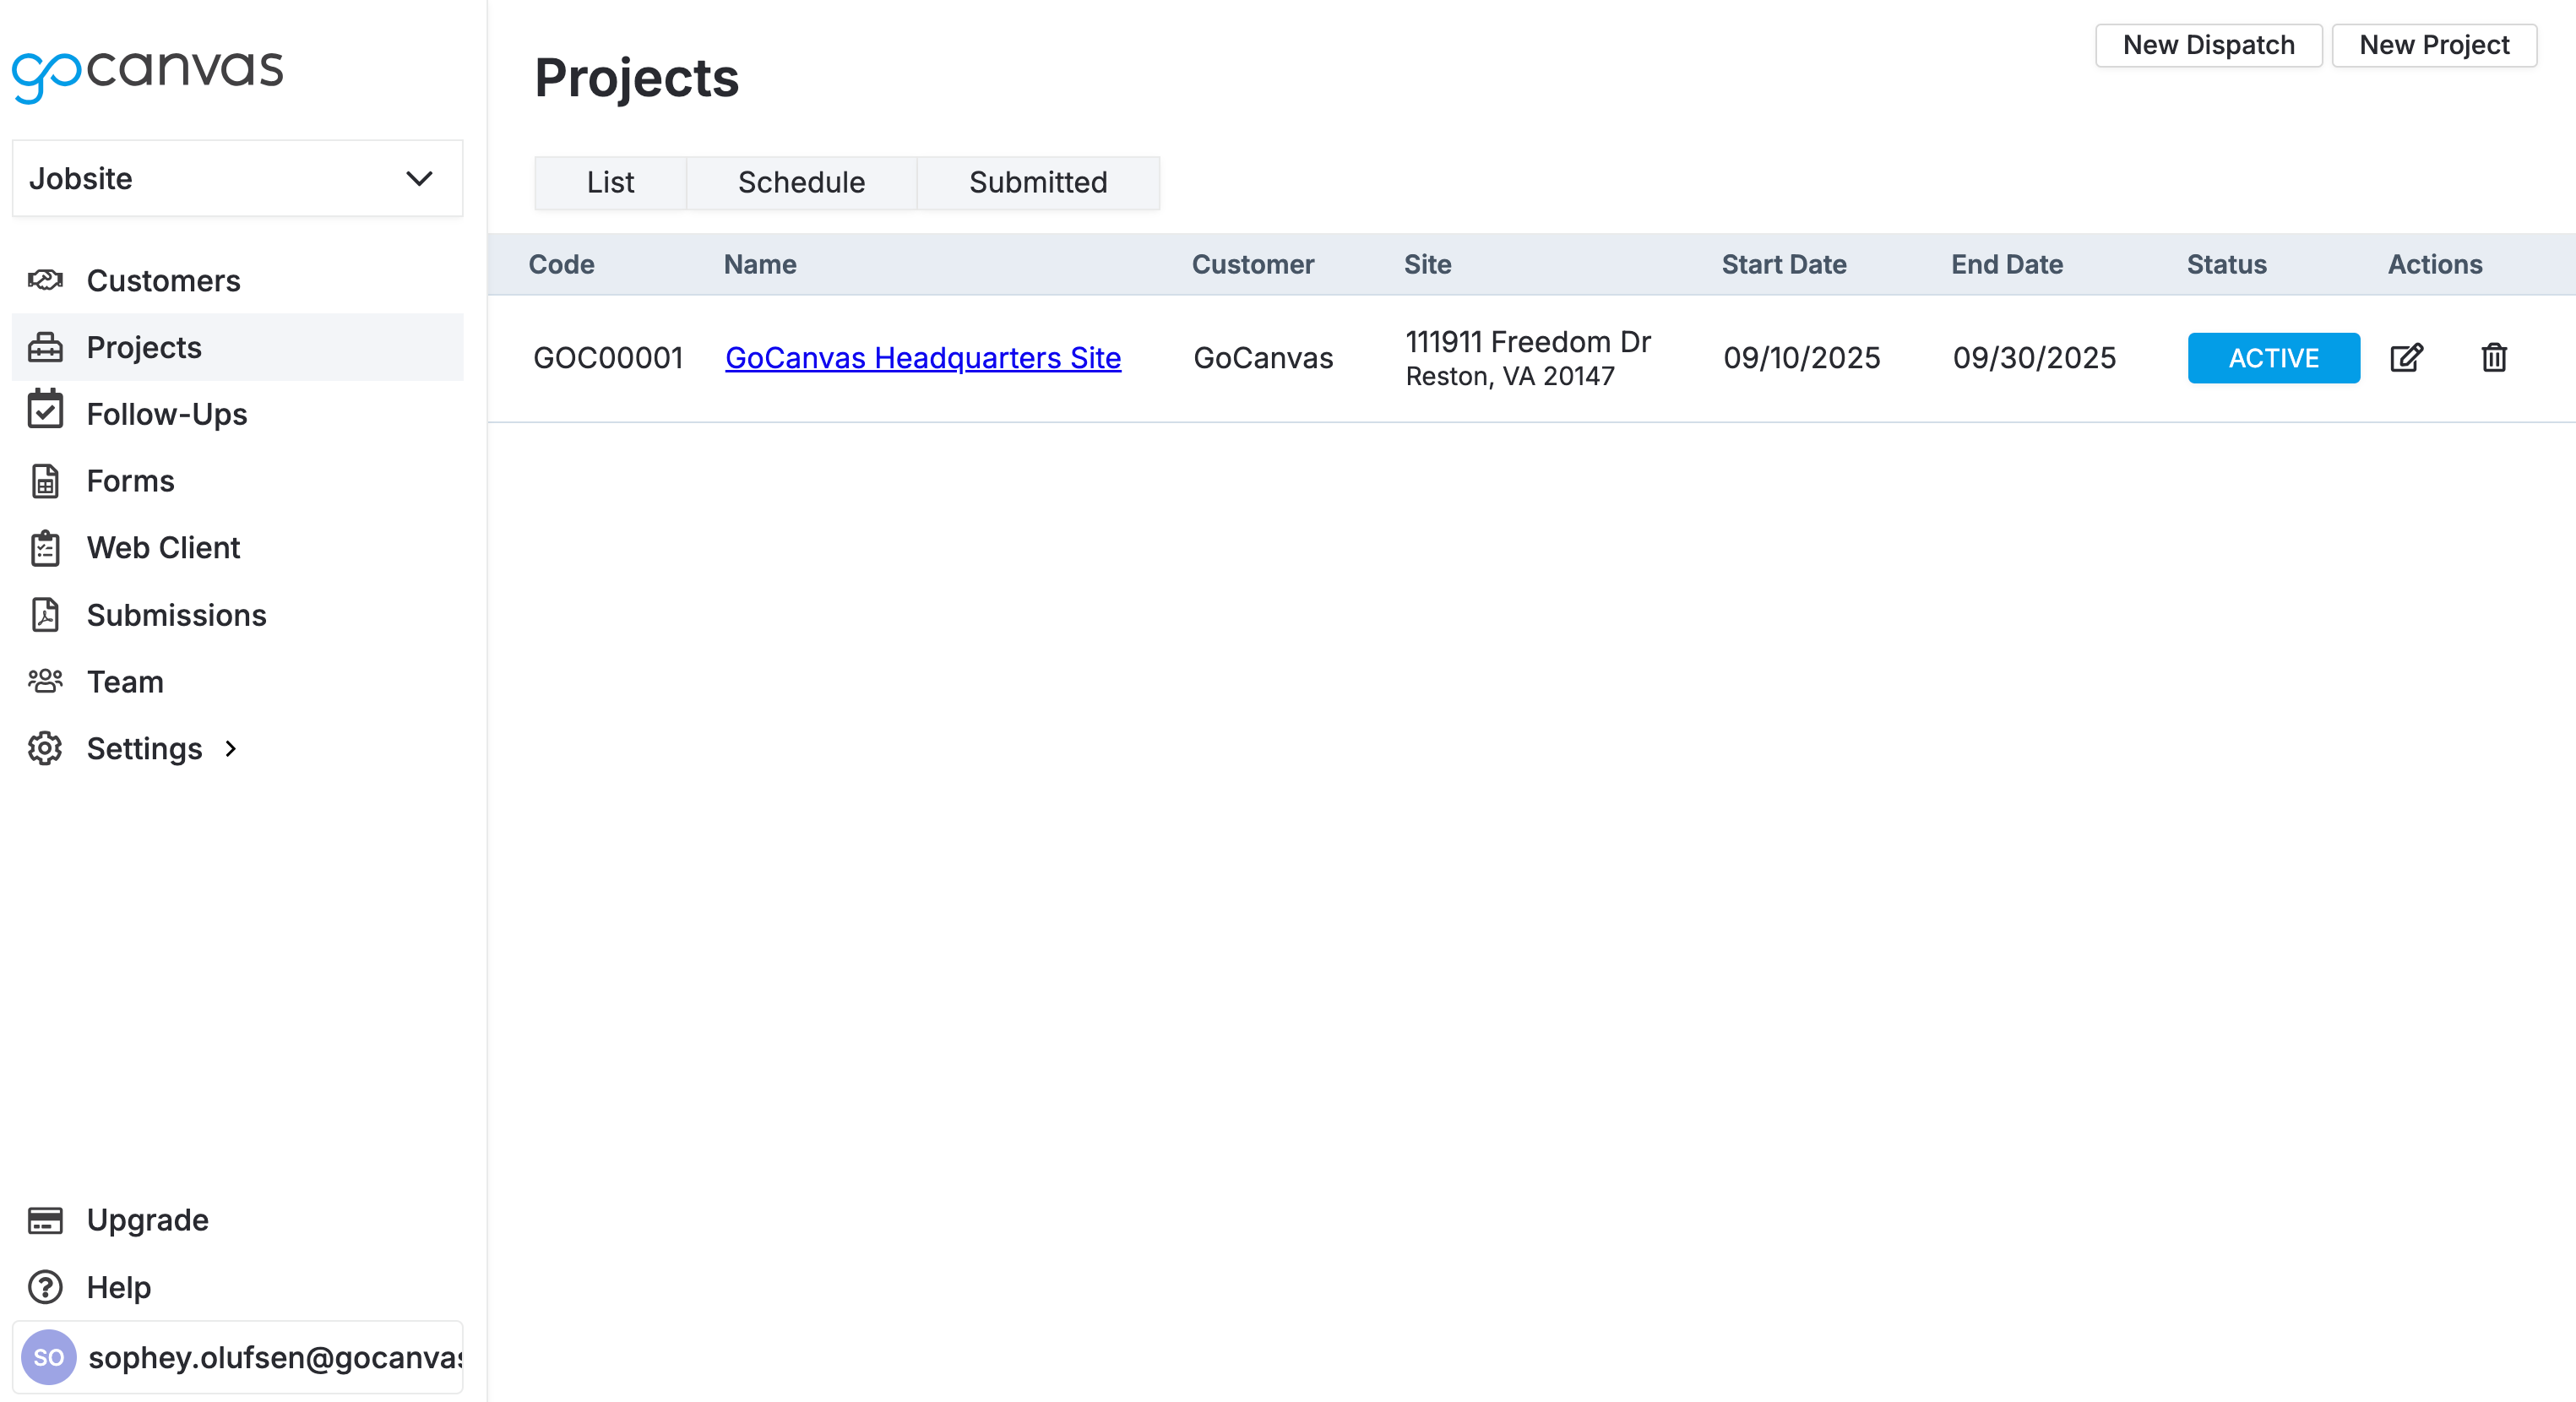Screen dimensions: 2576x1402
Task: Click the Upgrade credit card icon
Action: tap(45, 1220)
